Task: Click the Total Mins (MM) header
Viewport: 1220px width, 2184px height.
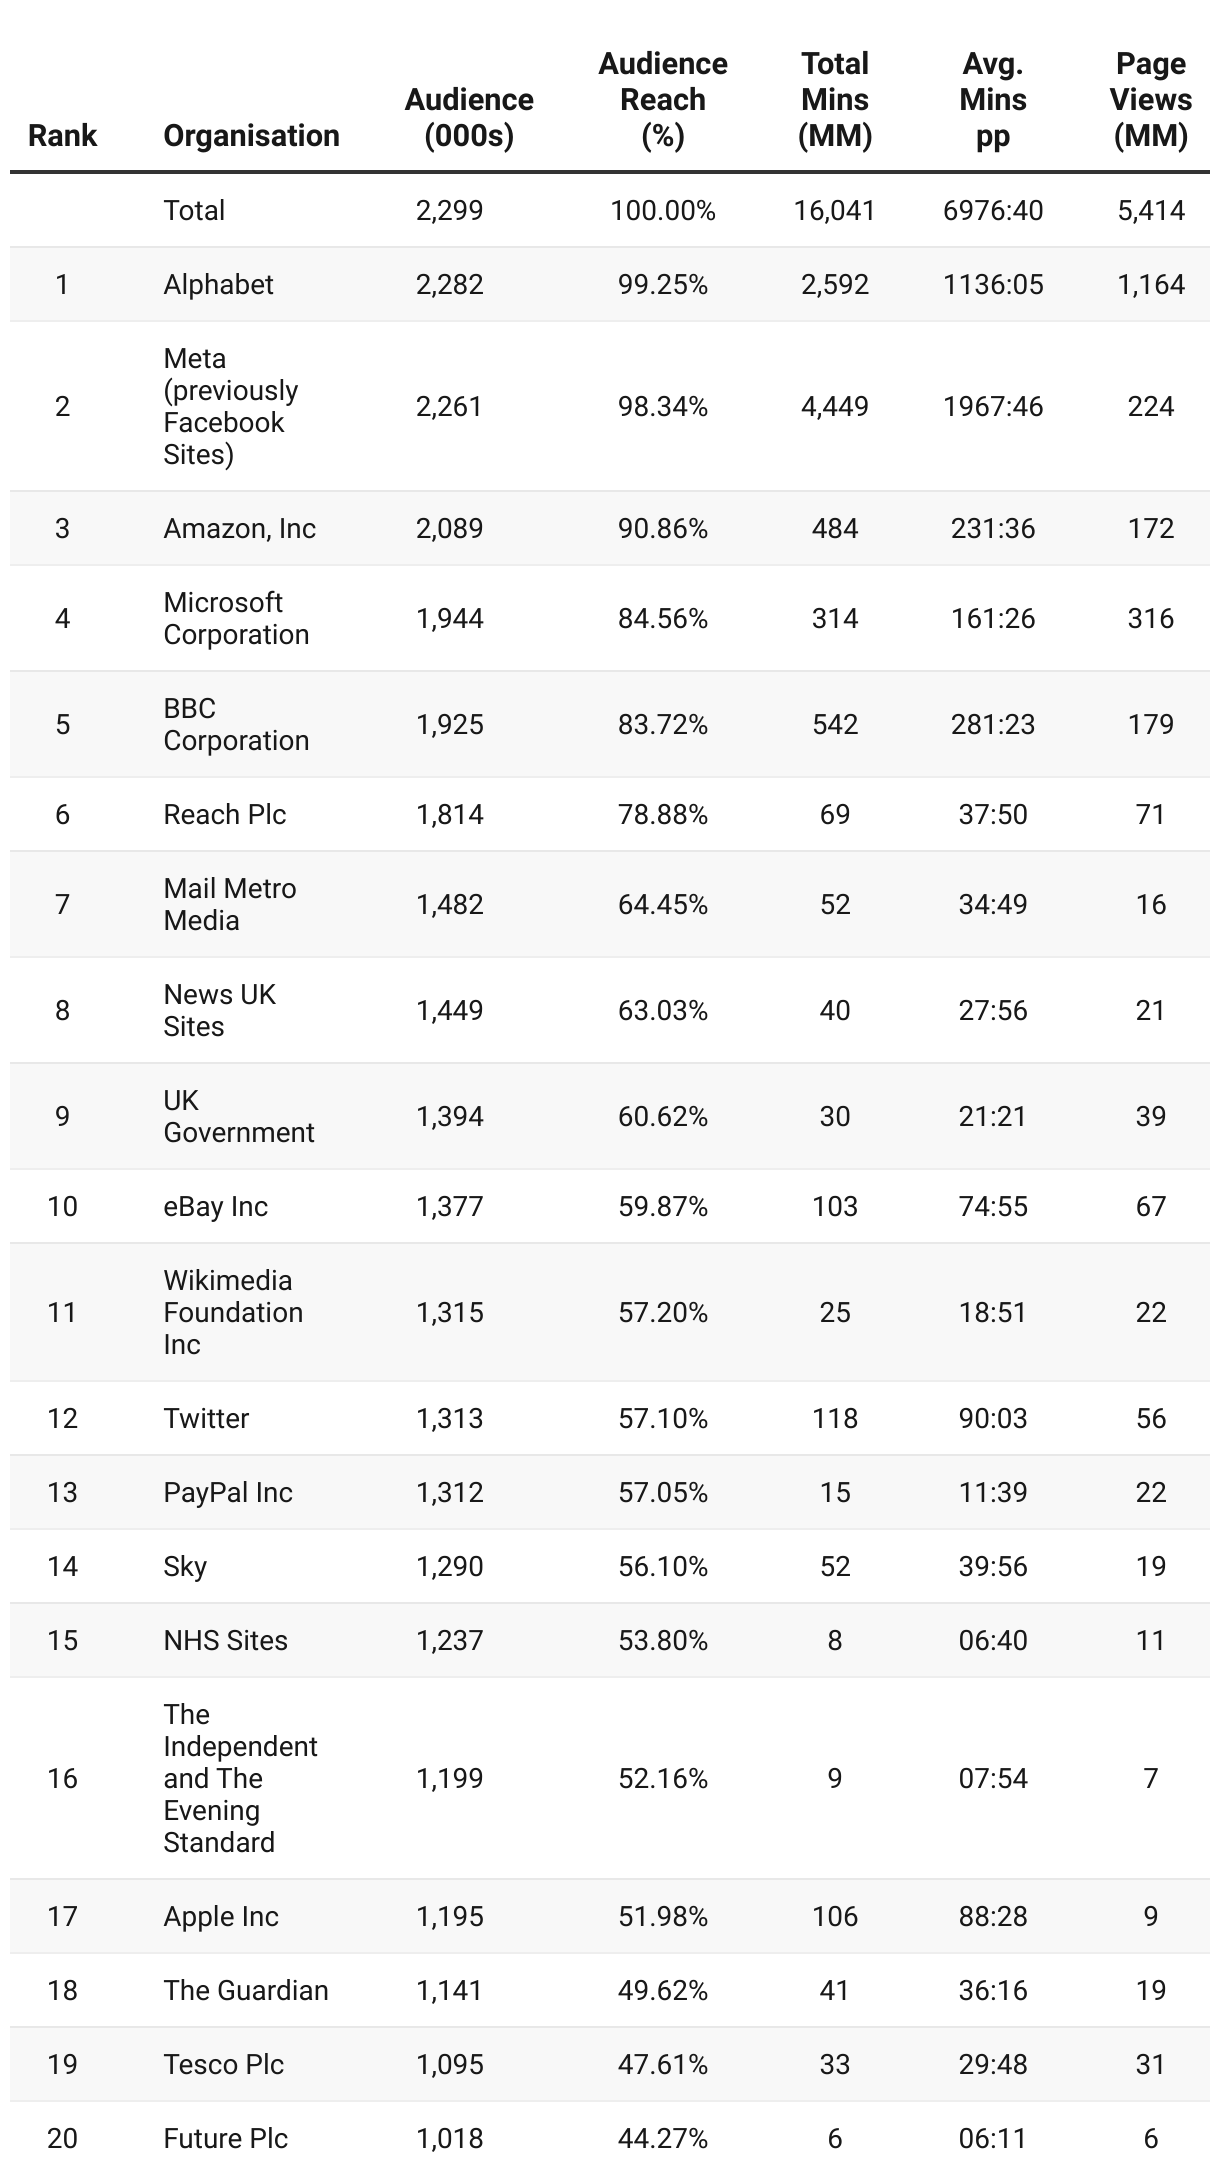Action: click(834, 99)
